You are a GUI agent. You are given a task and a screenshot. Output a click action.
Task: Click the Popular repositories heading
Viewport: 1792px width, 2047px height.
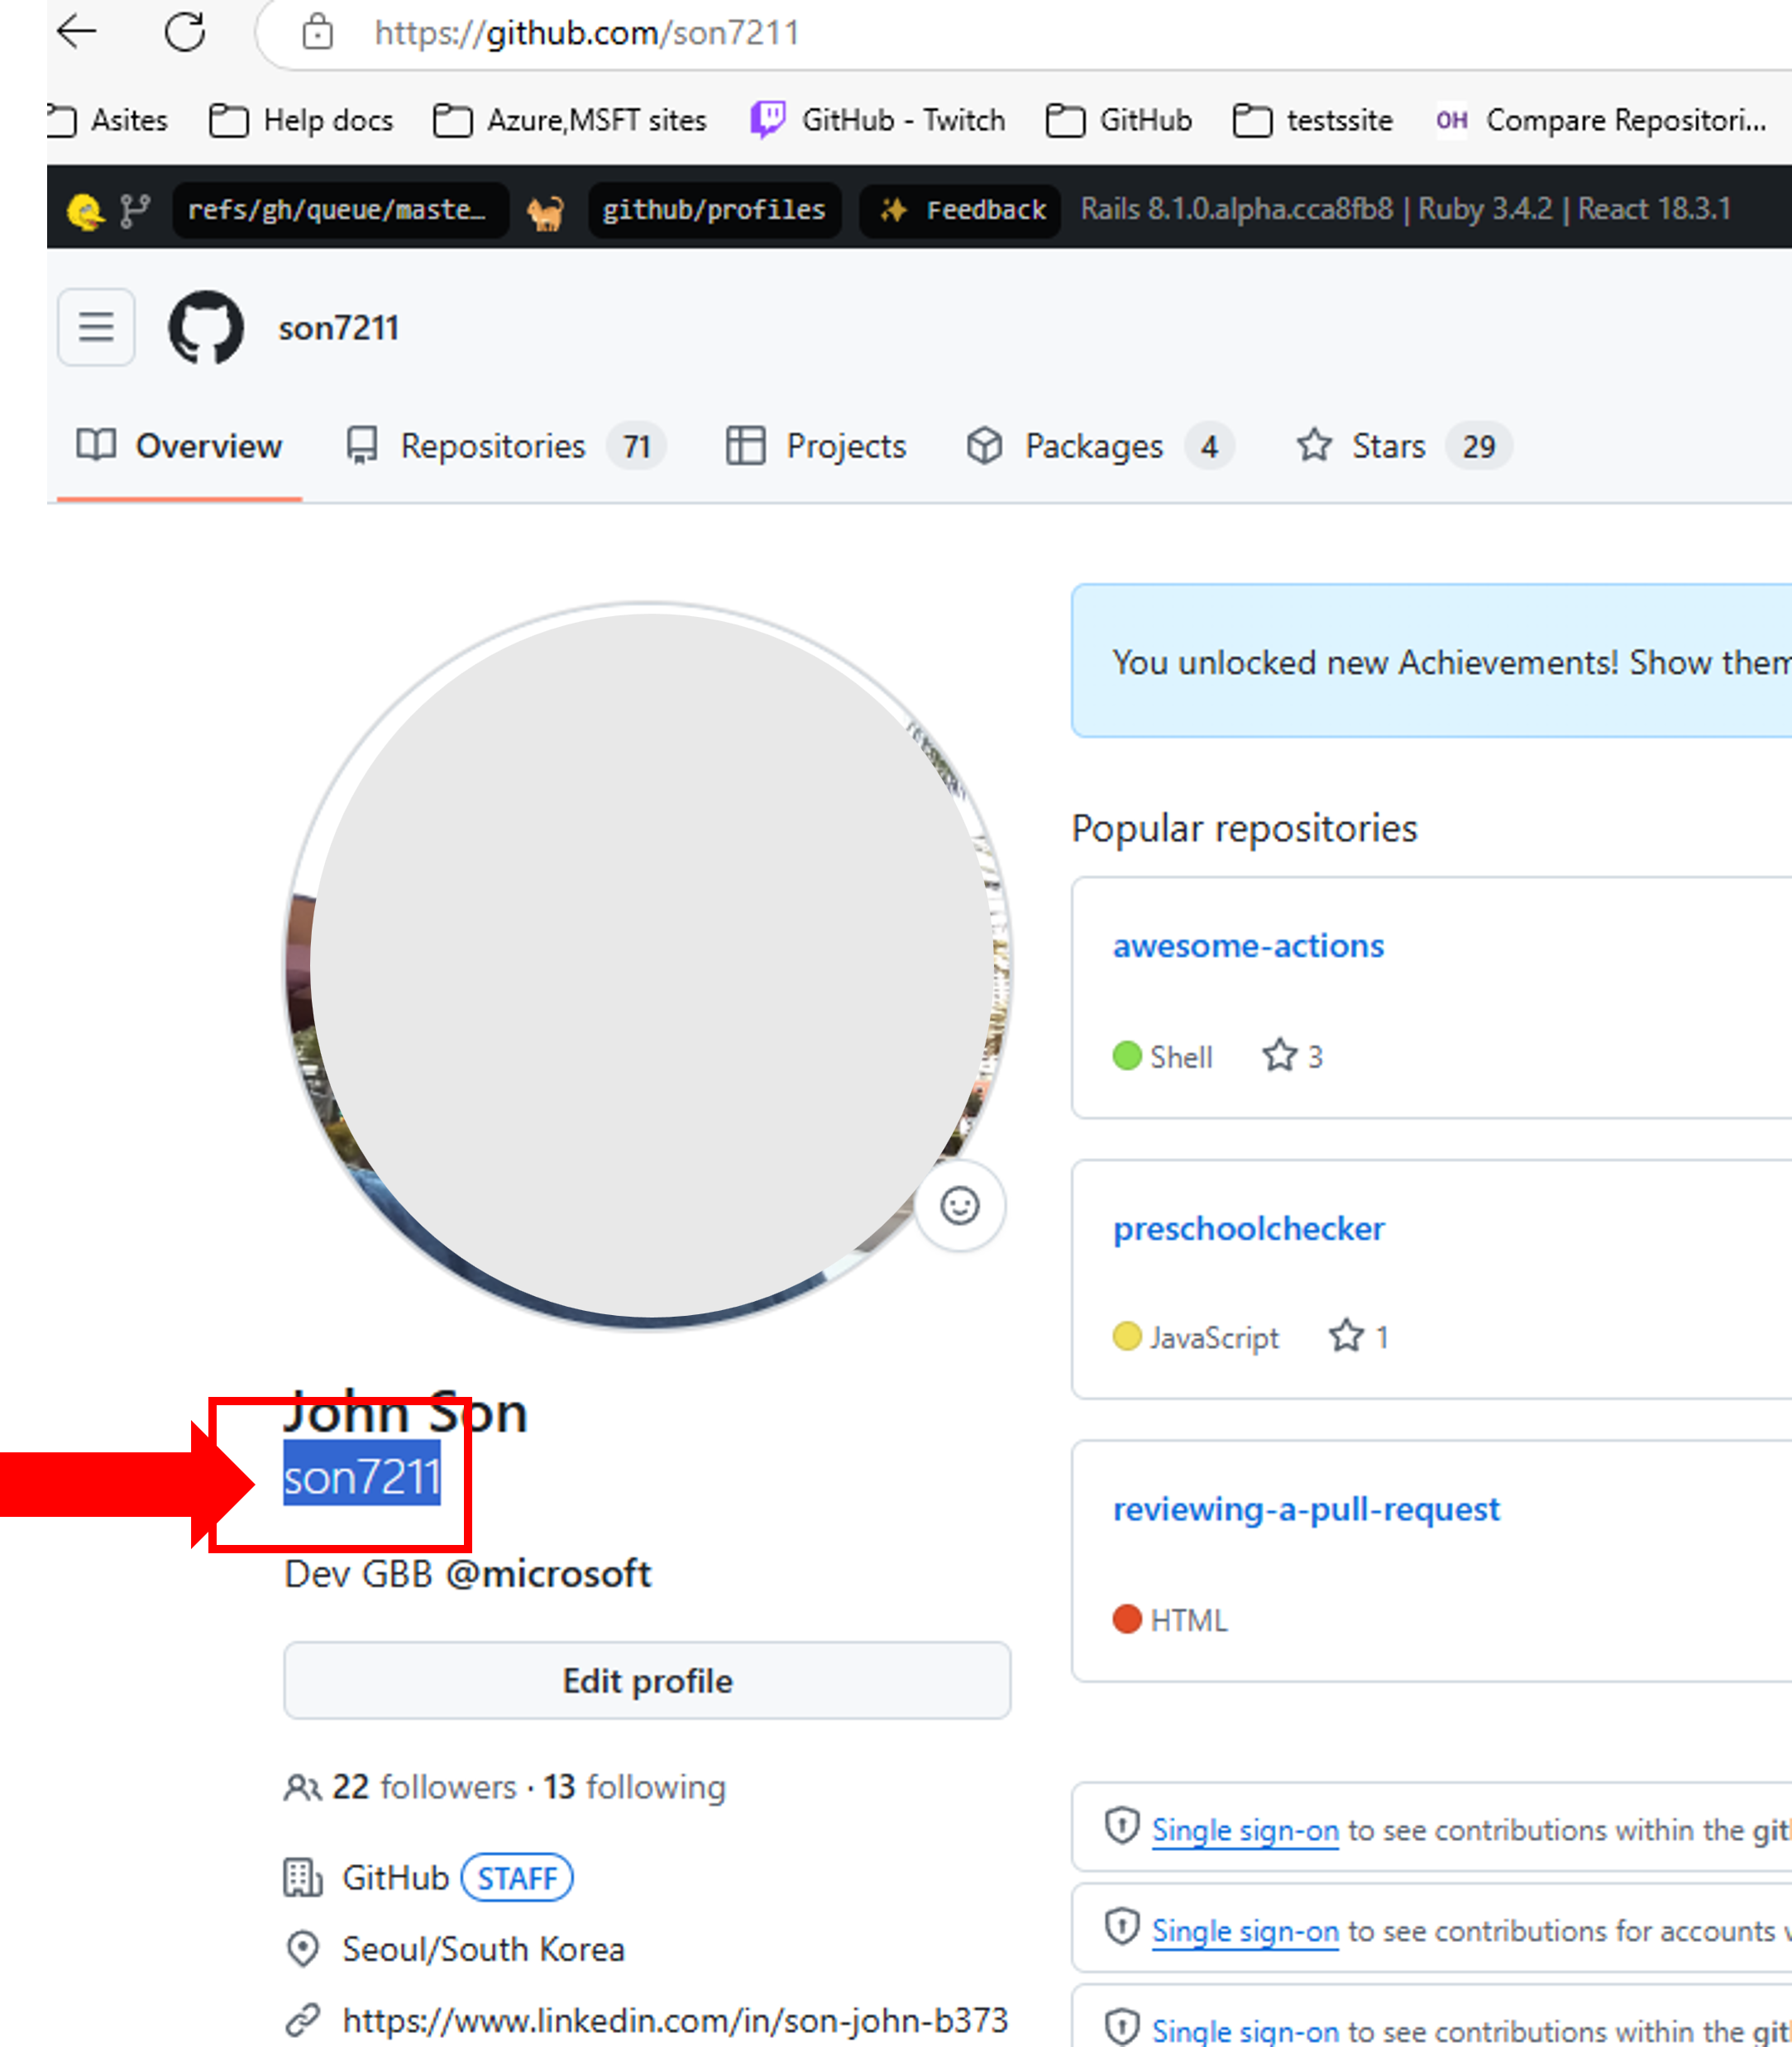[x=1244, y=827]
